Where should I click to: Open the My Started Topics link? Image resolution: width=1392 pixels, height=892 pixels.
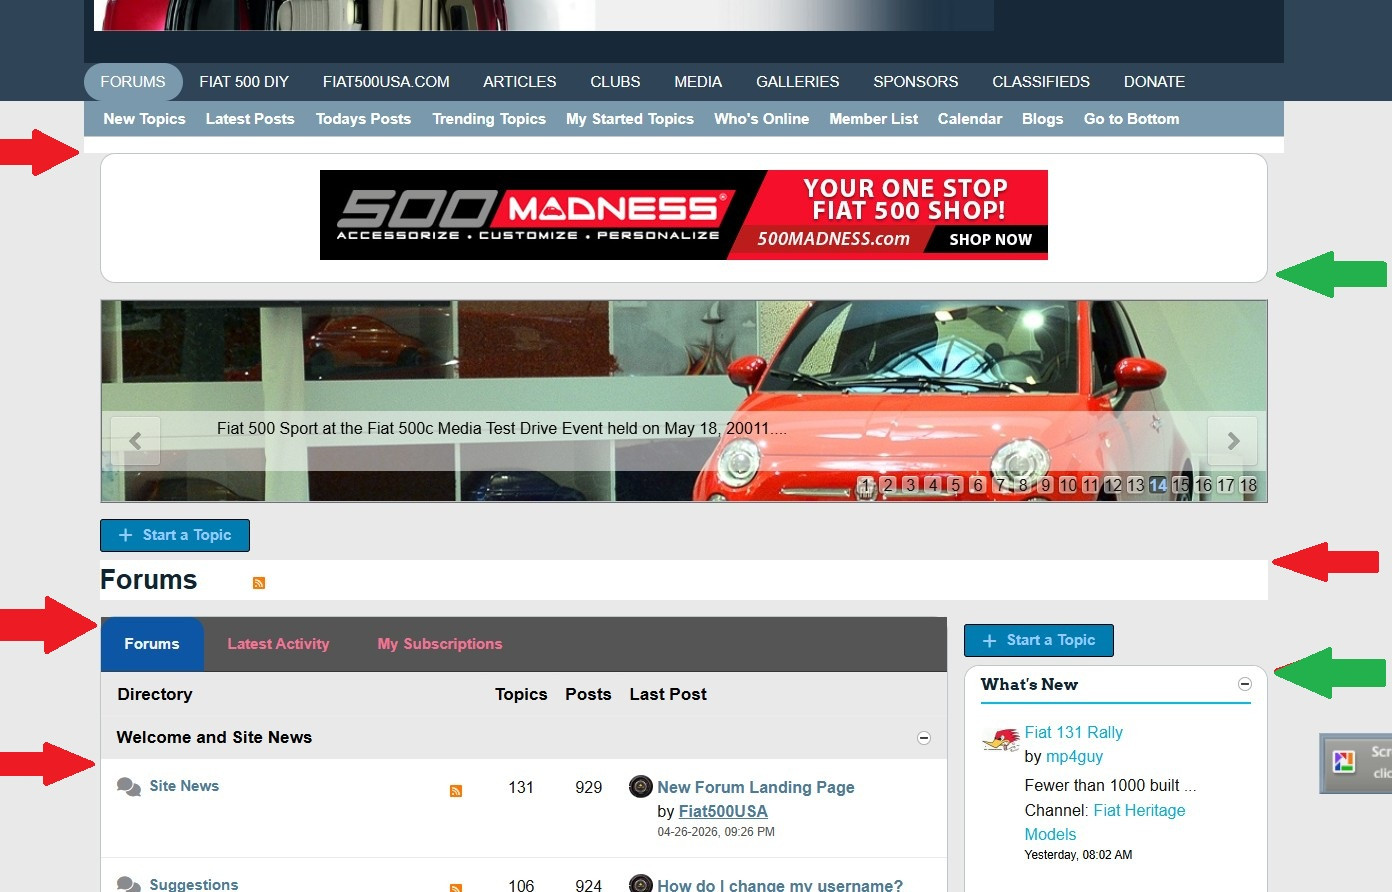[x=630, y=119]
